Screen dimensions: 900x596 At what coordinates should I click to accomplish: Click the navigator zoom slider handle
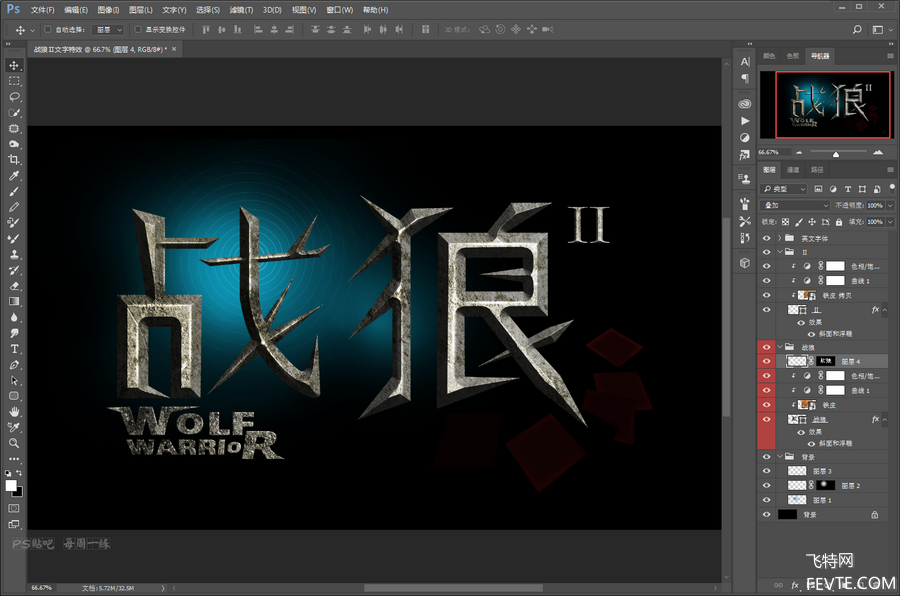[x=837, y=153]
